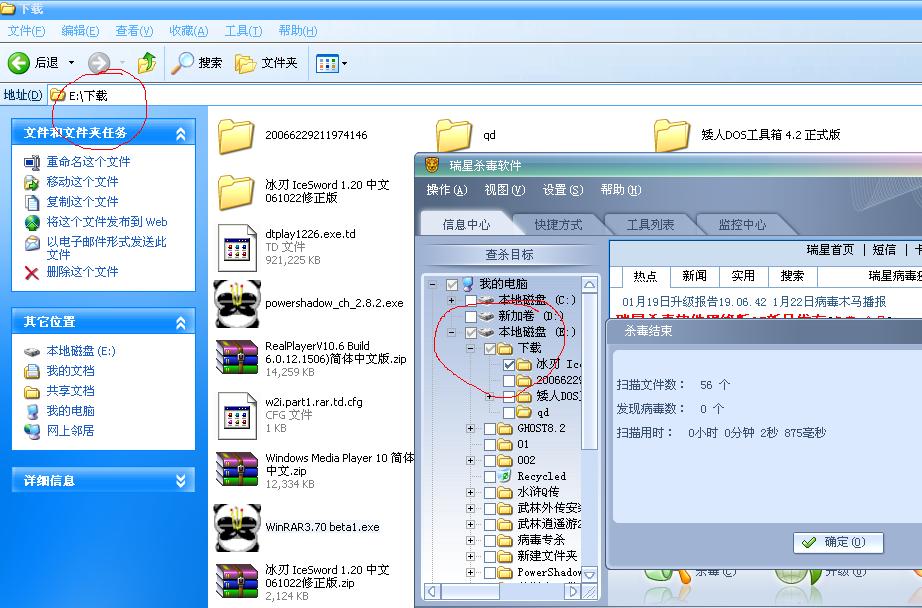Check the 20066229 folder checkbox in tree
The height and width of the screenshot is (608, 922).
tap(509, 381)
